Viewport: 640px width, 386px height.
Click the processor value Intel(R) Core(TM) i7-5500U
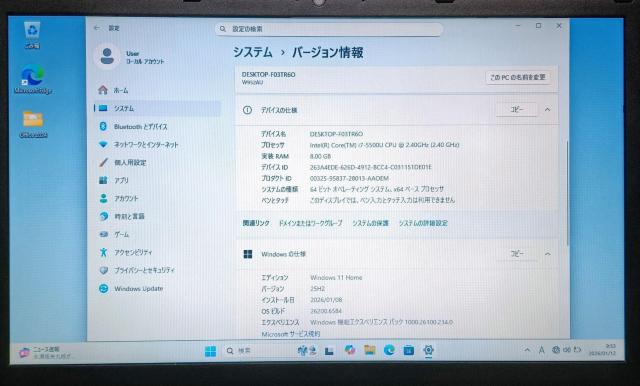[384, 145]
